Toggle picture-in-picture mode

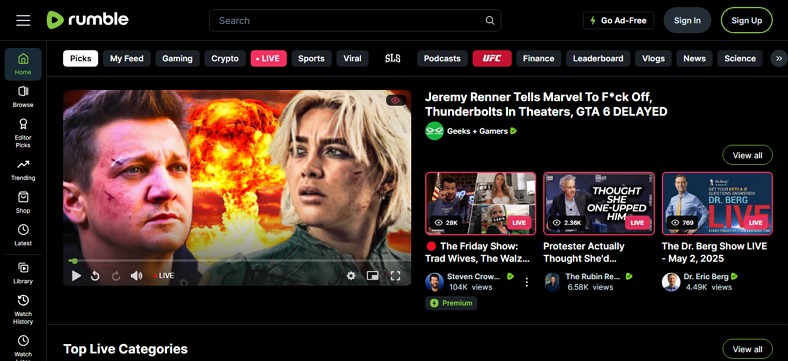point(372,276)
